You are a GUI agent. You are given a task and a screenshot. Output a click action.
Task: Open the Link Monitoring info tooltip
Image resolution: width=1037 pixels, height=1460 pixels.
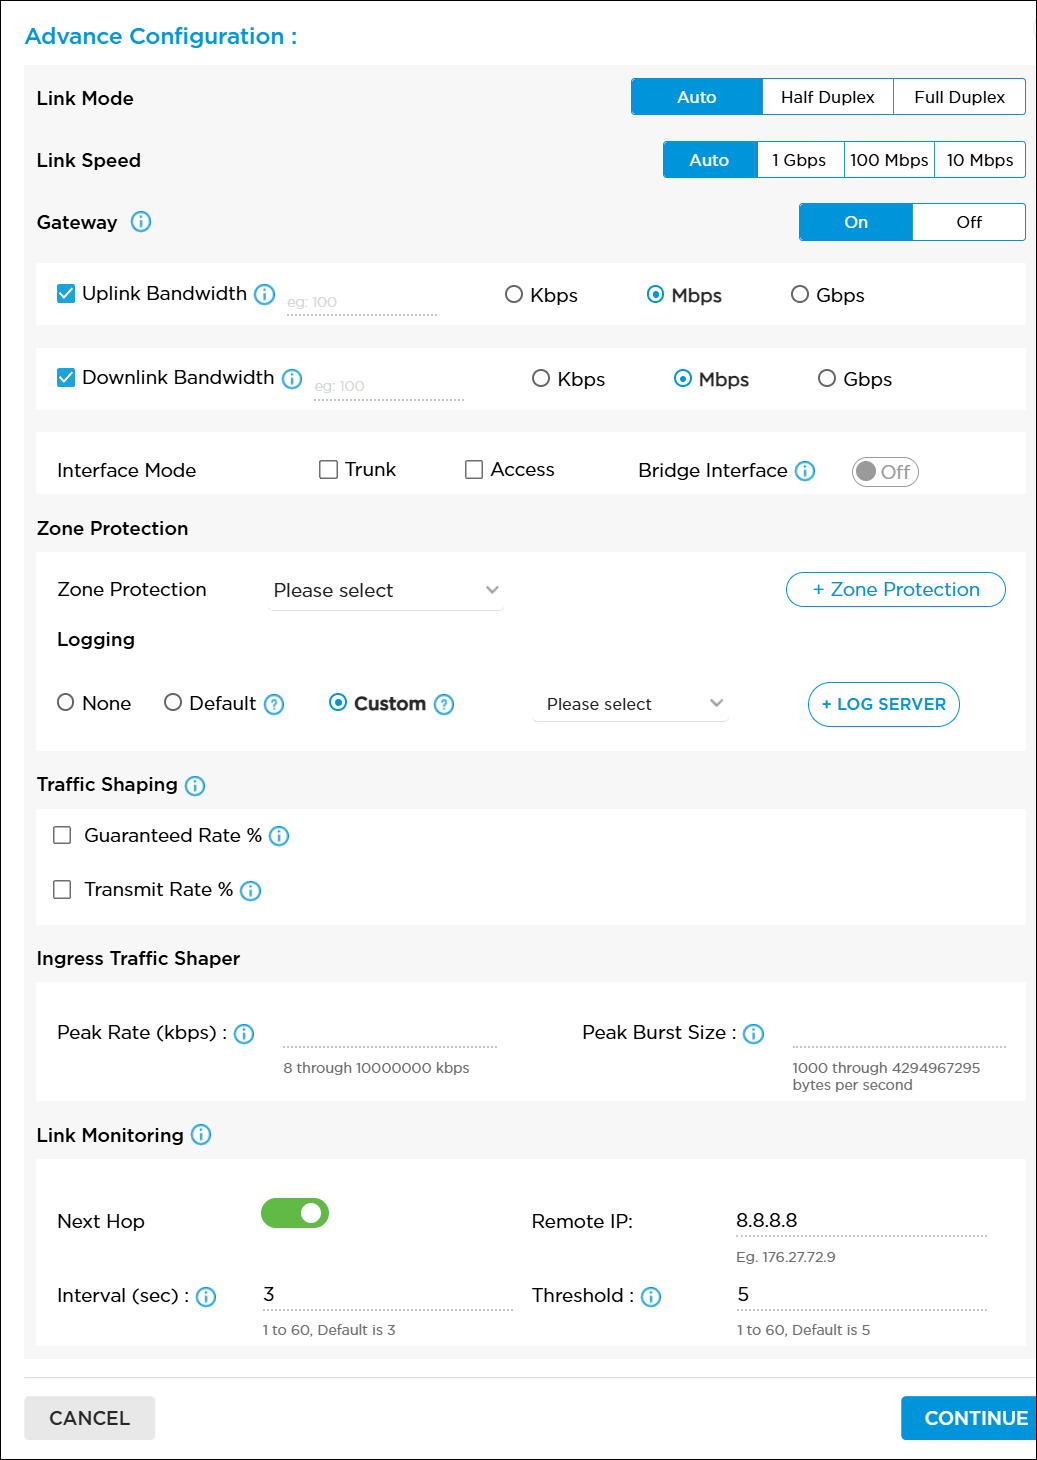pyautogui.click(x=201, y=1136)
